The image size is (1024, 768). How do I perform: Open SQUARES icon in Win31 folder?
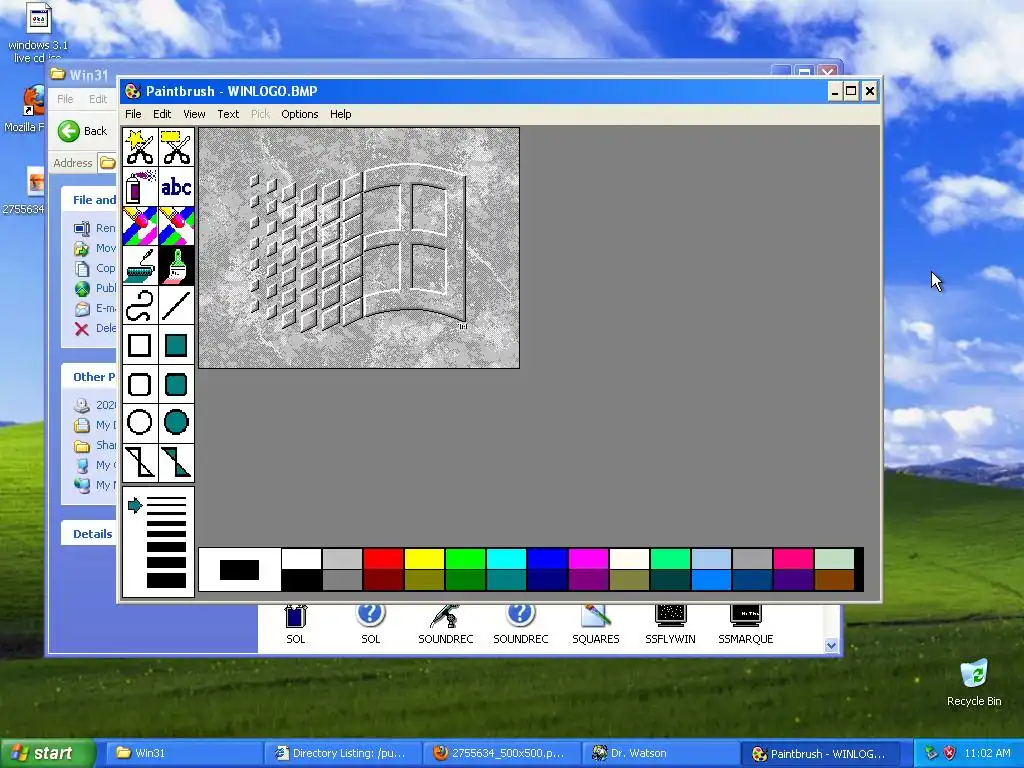596,624
